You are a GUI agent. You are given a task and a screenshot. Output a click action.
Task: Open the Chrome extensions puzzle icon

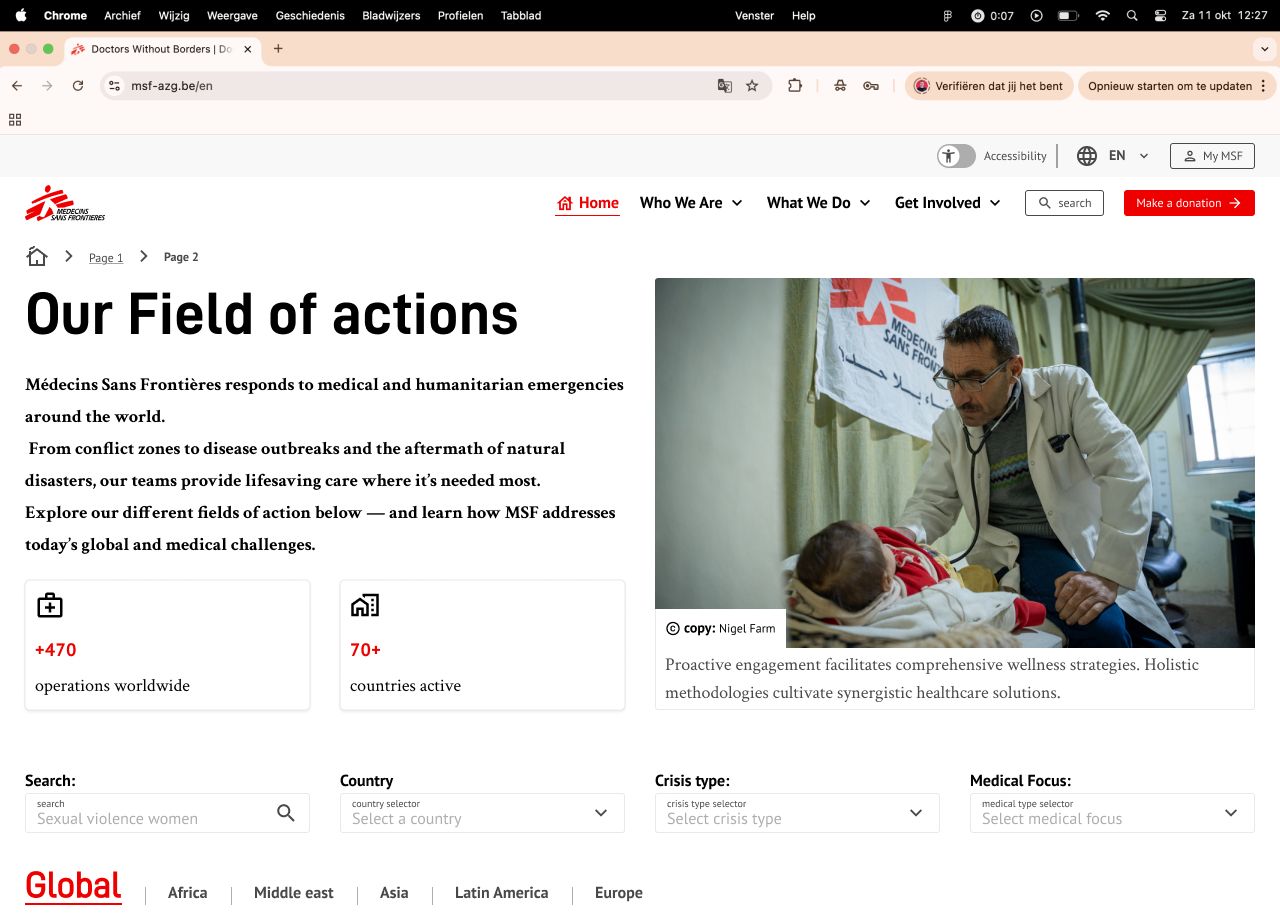coord(795,86)
